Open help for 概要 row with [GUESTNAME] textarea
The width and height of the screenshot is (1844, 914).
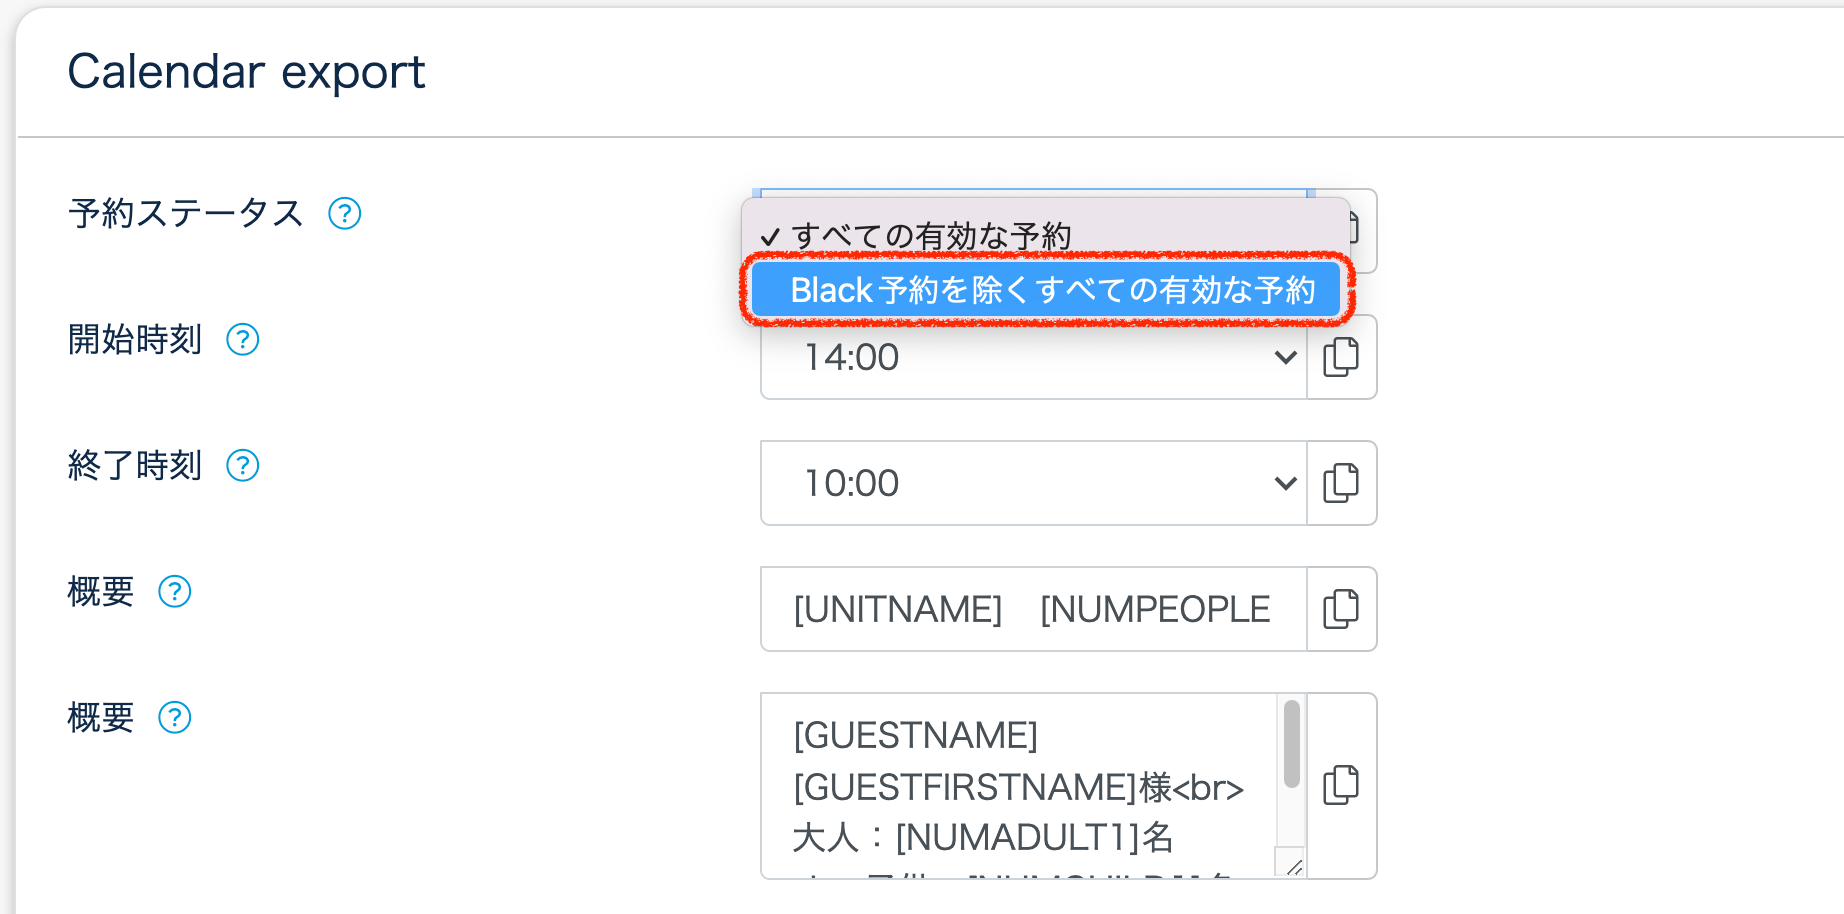[x=175, y=718]
